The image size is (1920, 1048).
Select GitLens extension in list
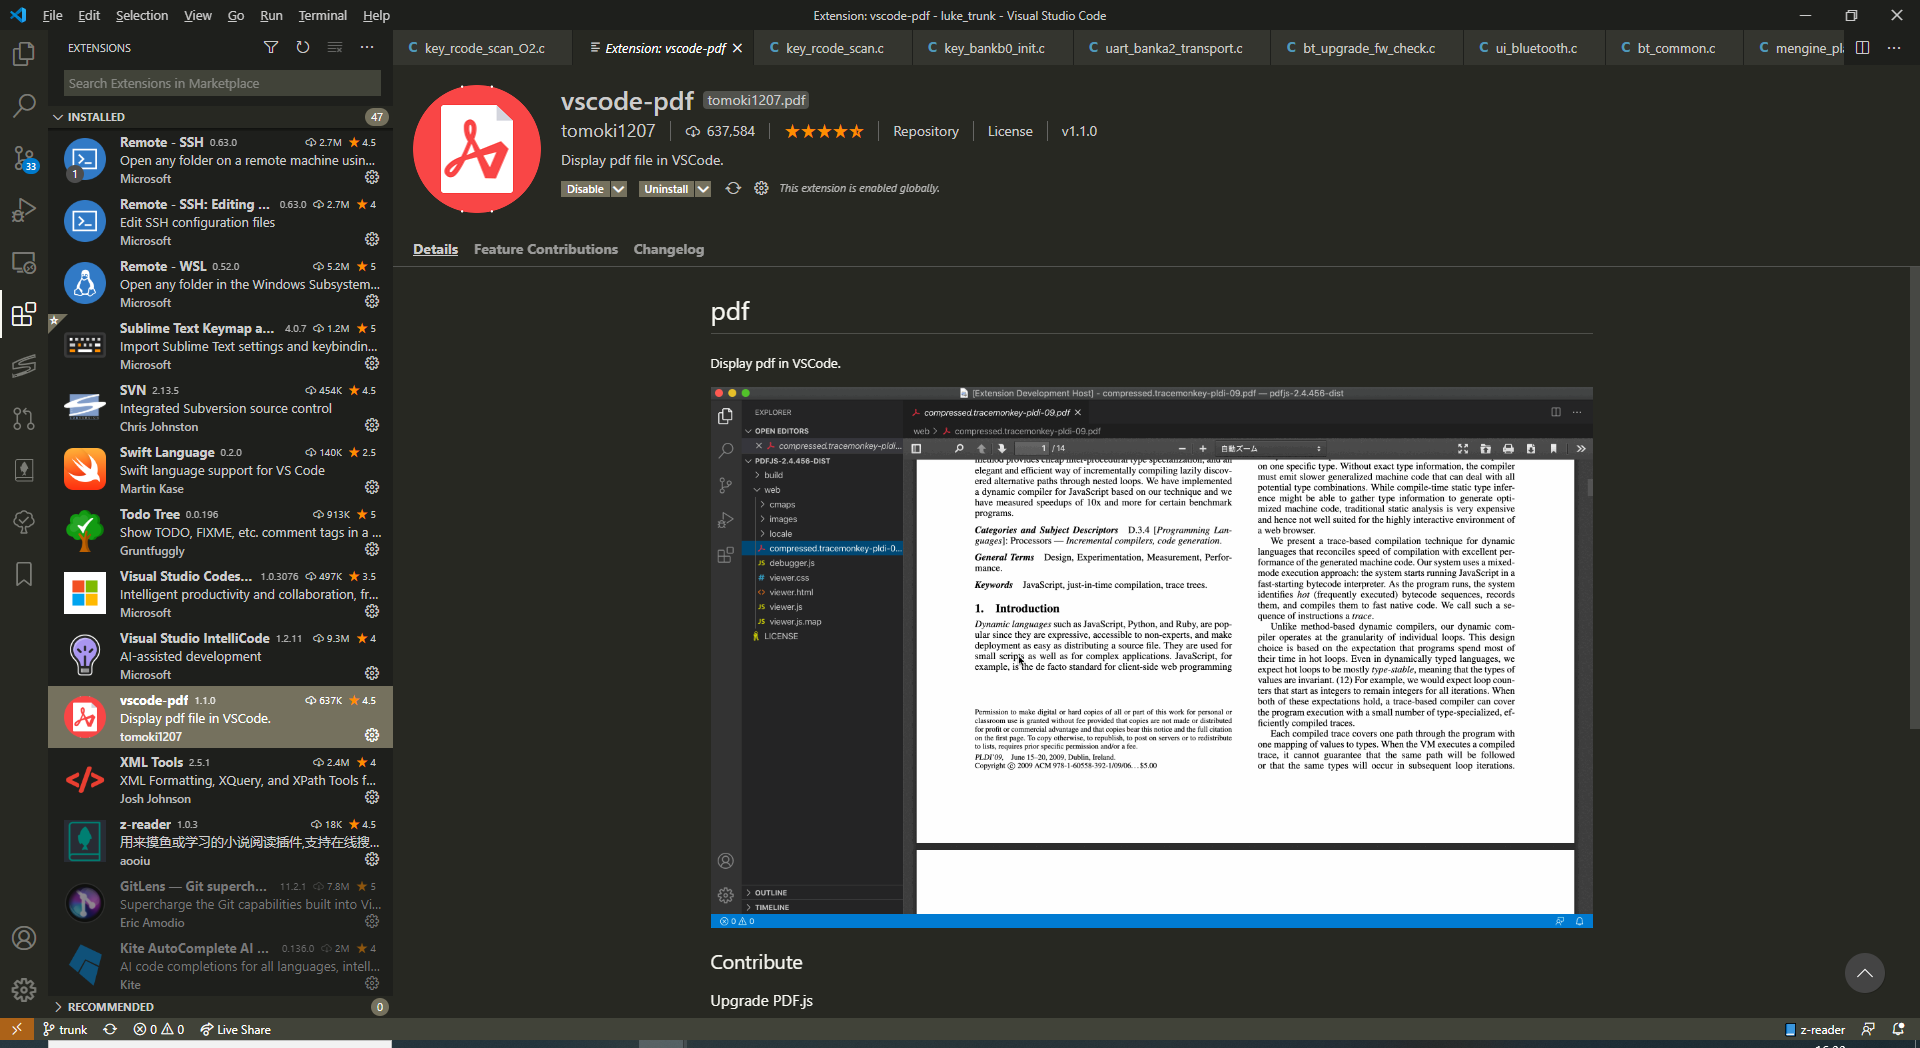pyautogui.click(x=220, y=903)
